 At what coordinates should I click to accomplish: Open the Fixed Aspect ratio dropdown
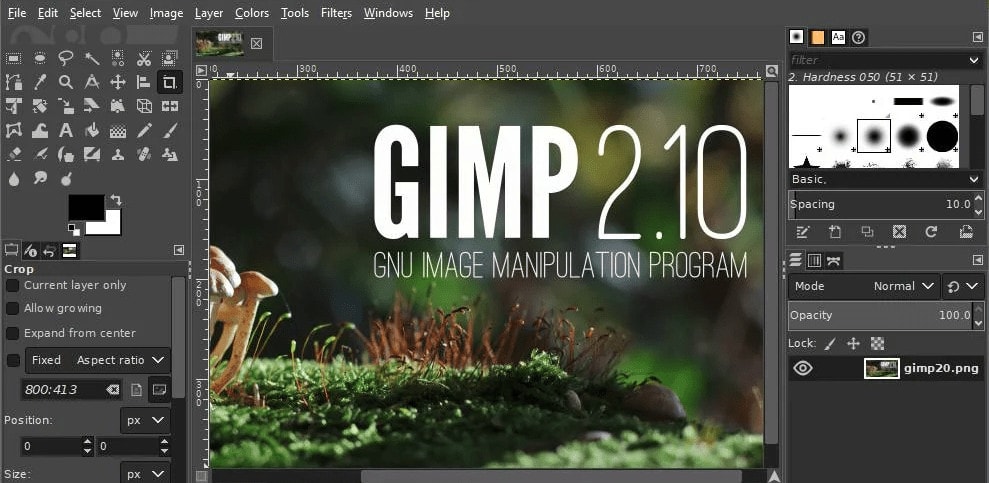98,360
